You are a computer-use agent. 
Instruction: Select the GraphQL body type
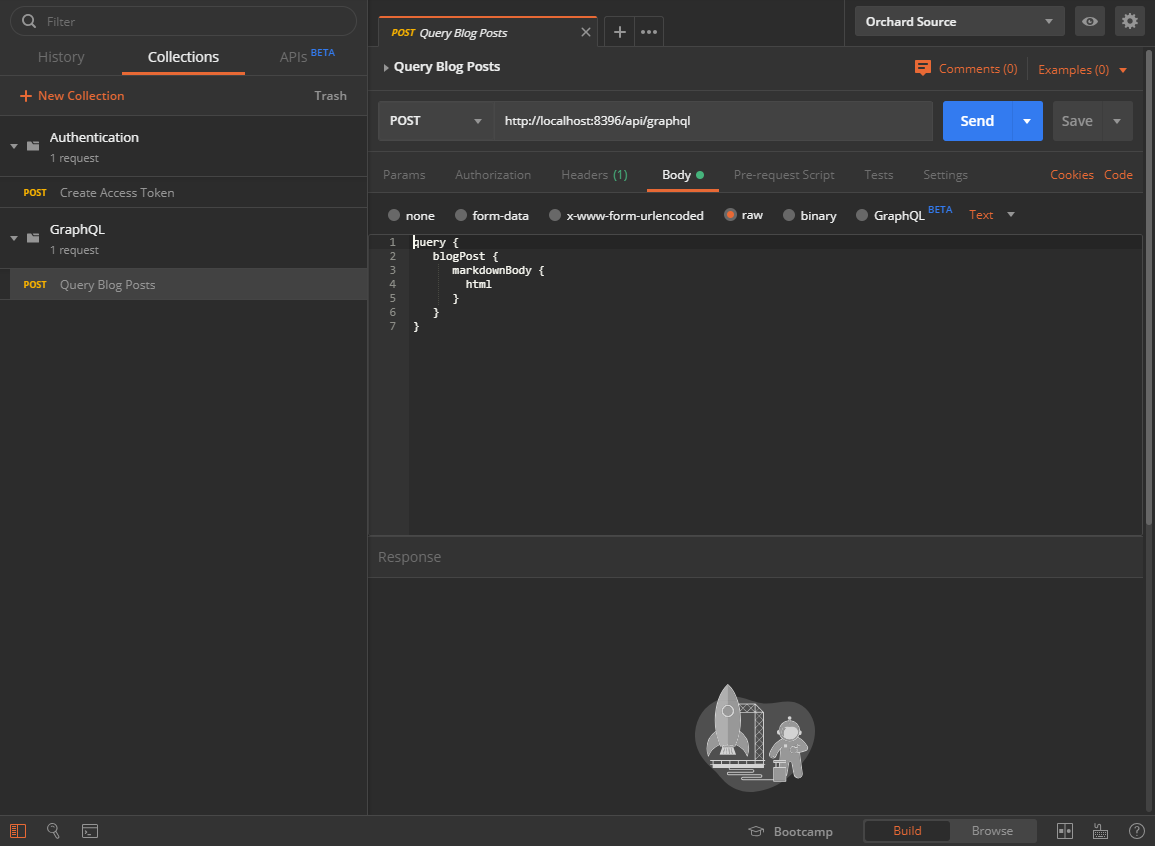click(862, 215)
